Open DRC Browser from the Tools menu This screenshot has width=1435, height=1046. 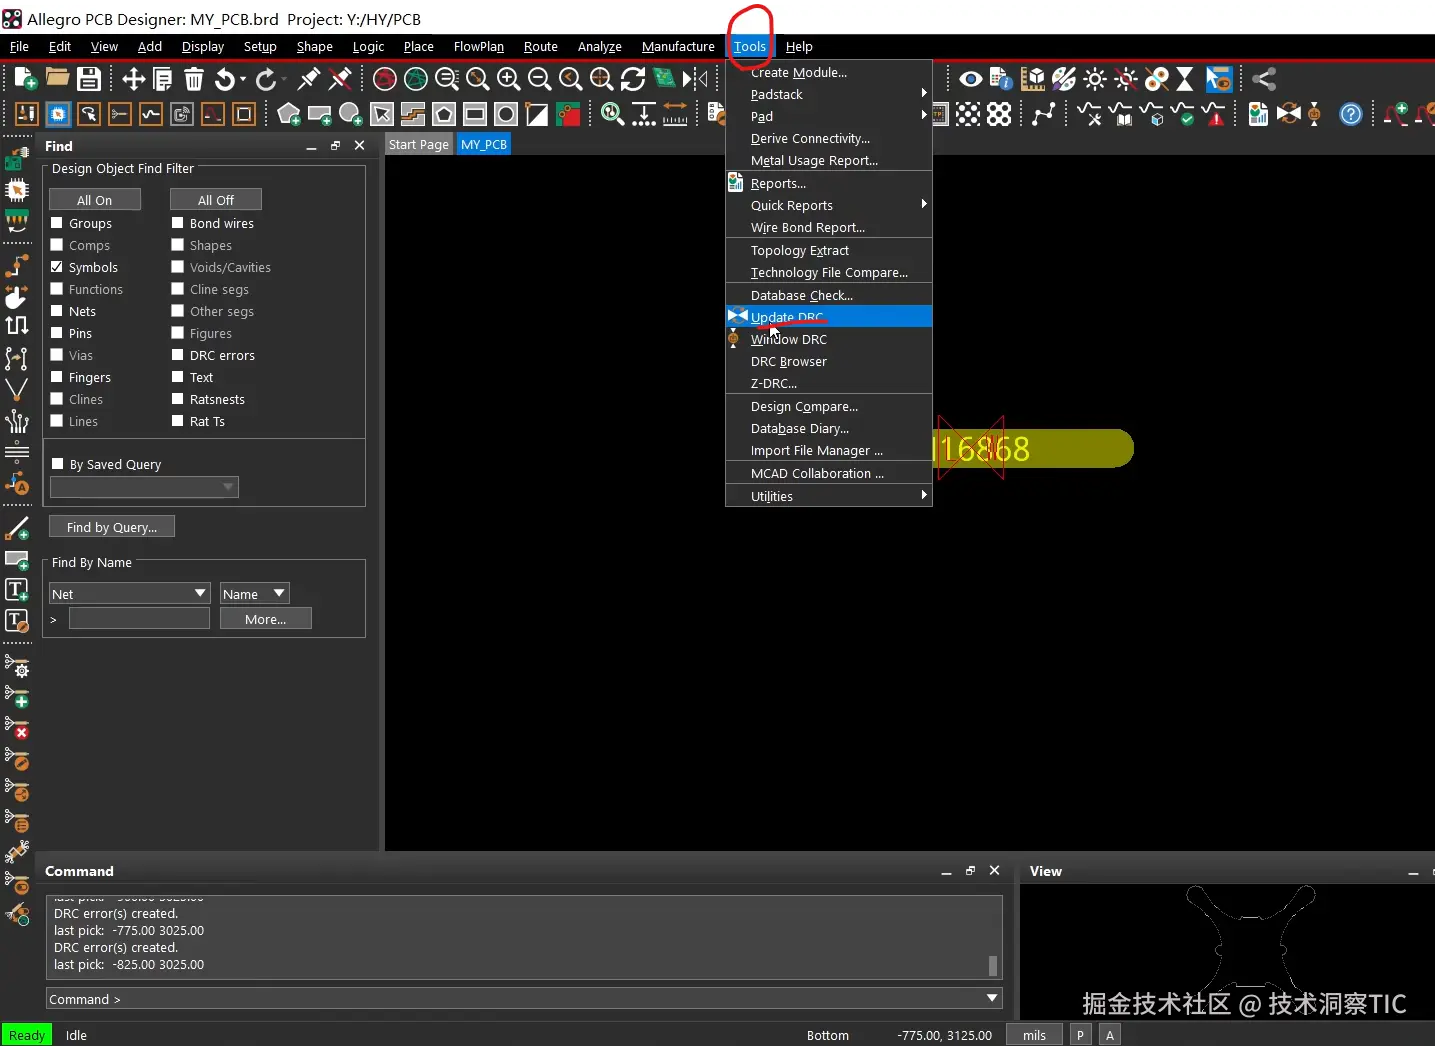(828, 361)
